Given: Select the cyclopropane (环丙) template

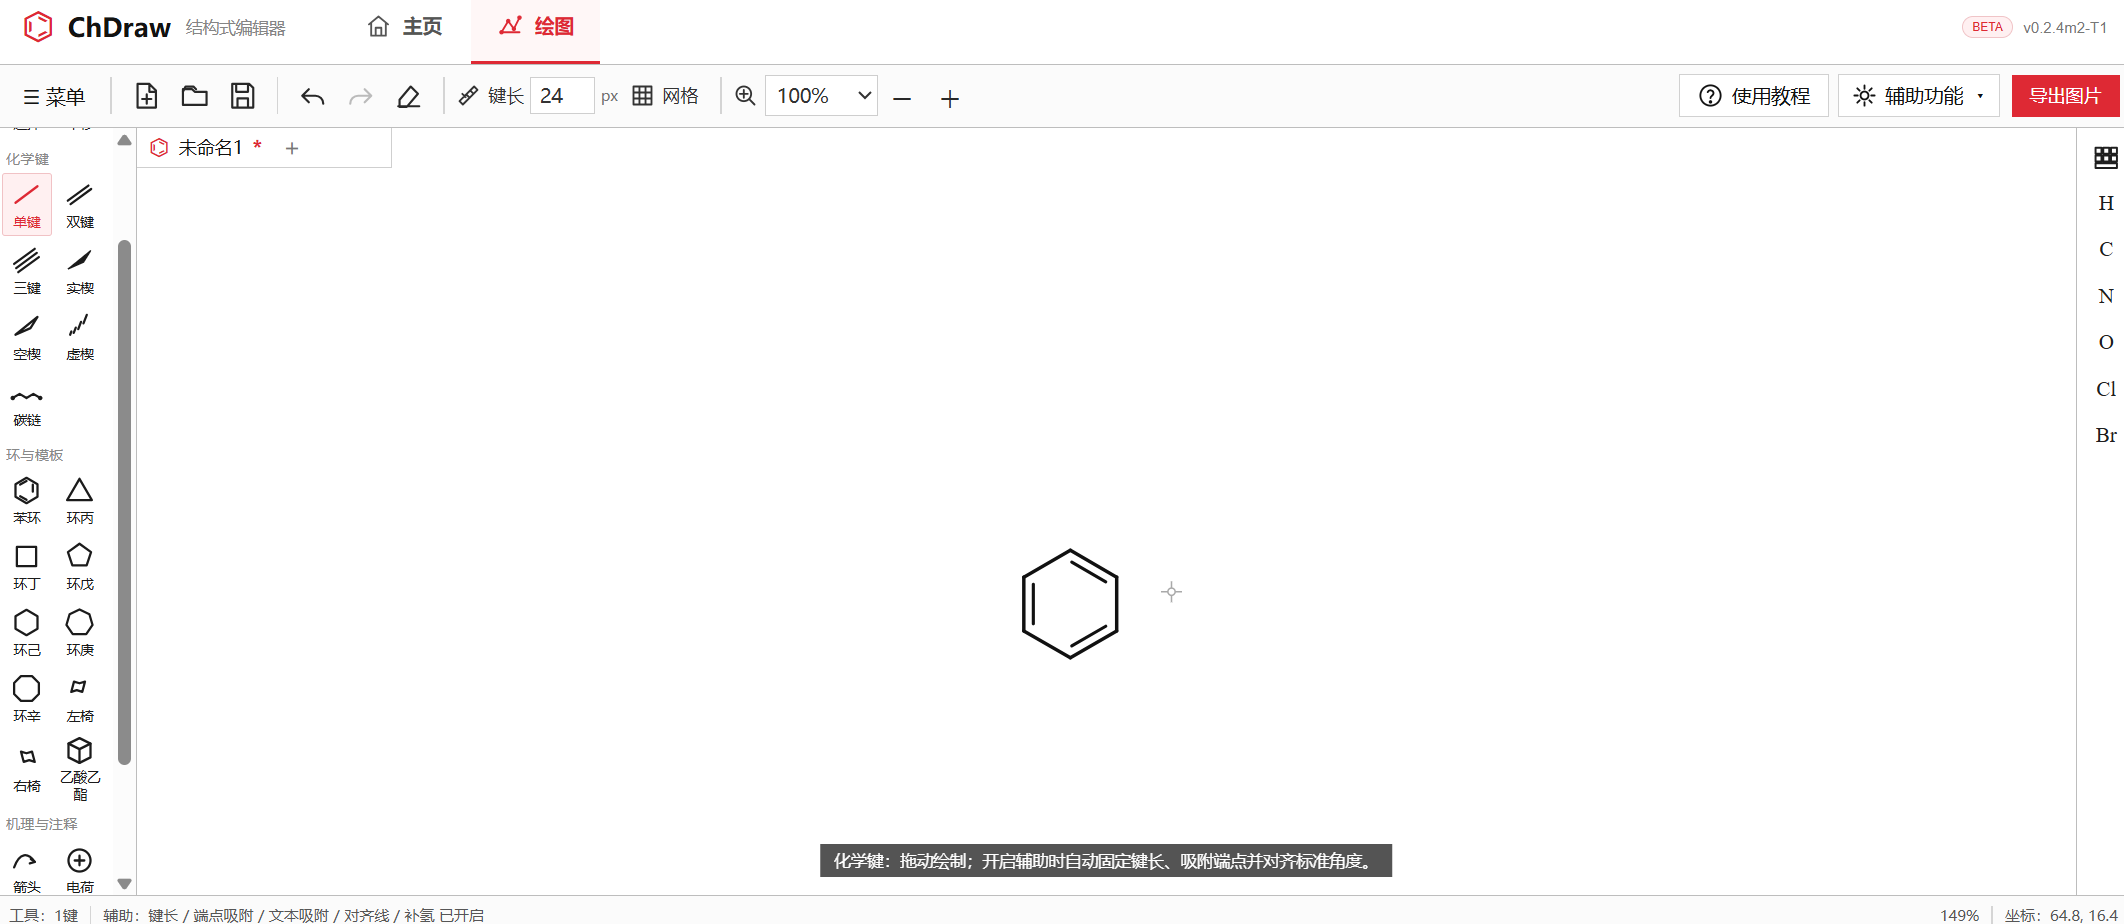Looking at the screenshot, I should (80, 500).
